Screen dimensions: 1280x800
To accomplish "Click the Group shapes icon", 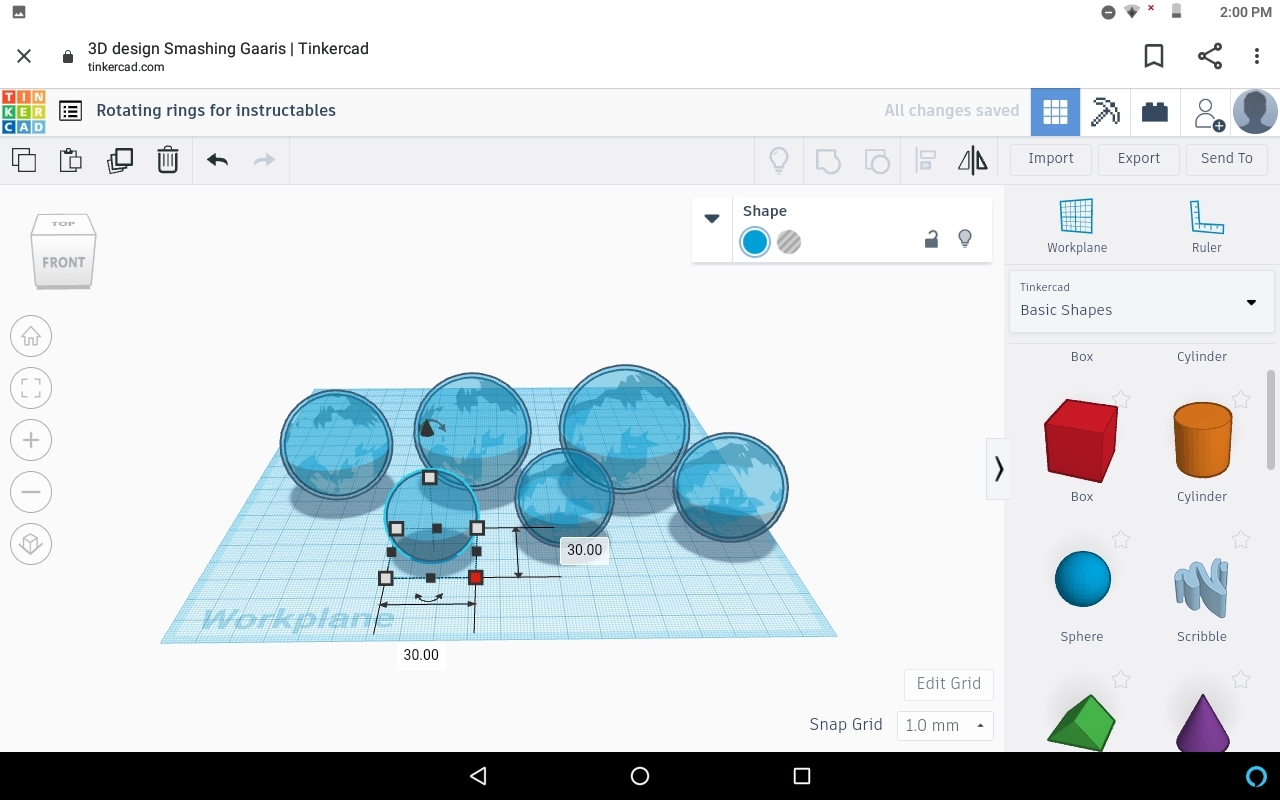I will pyautogui.click(x=828, y=160).
